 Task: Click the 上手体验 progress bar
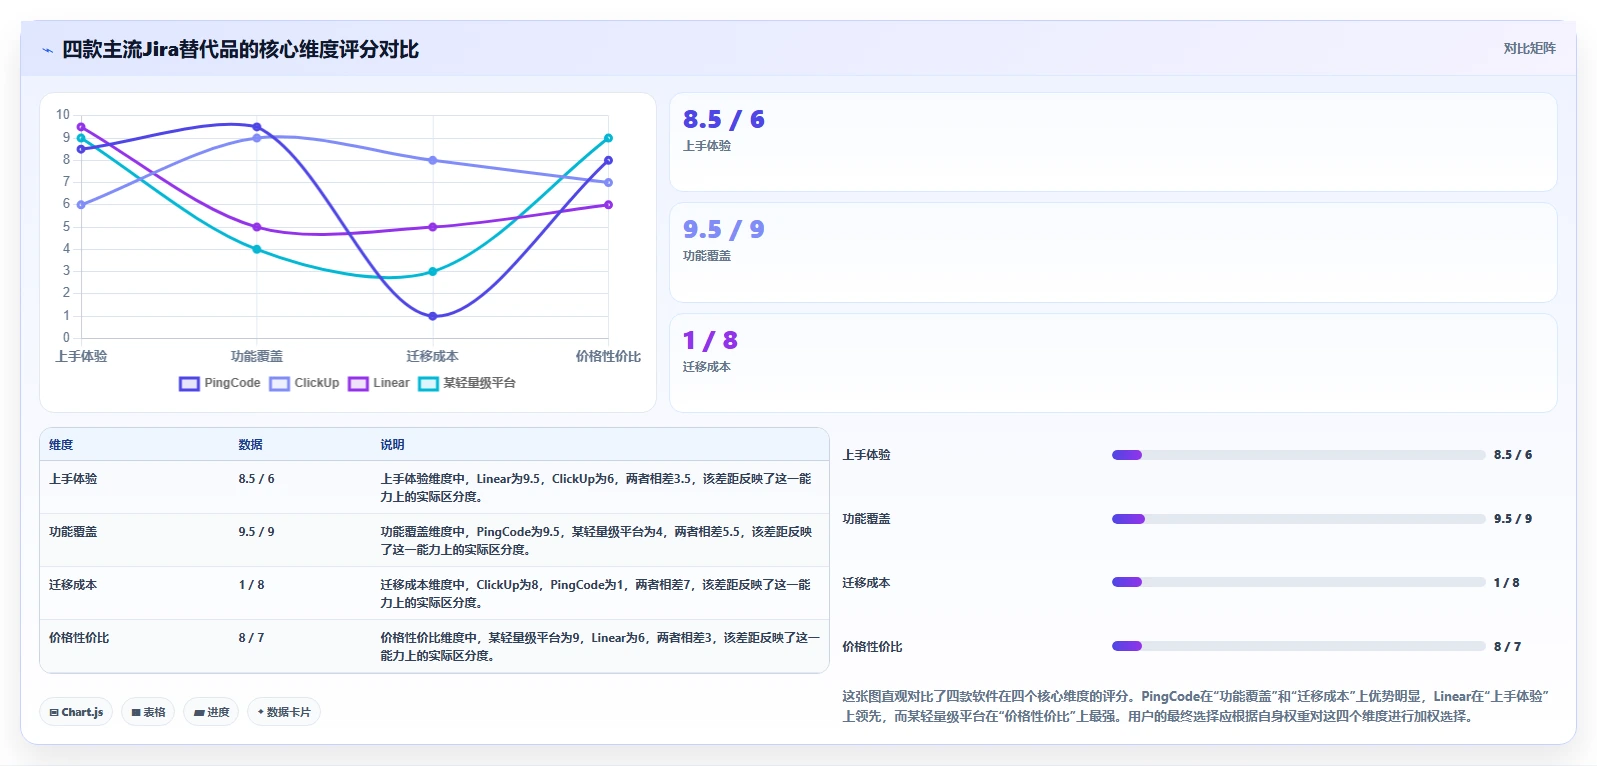click(x=1298, y=455)
